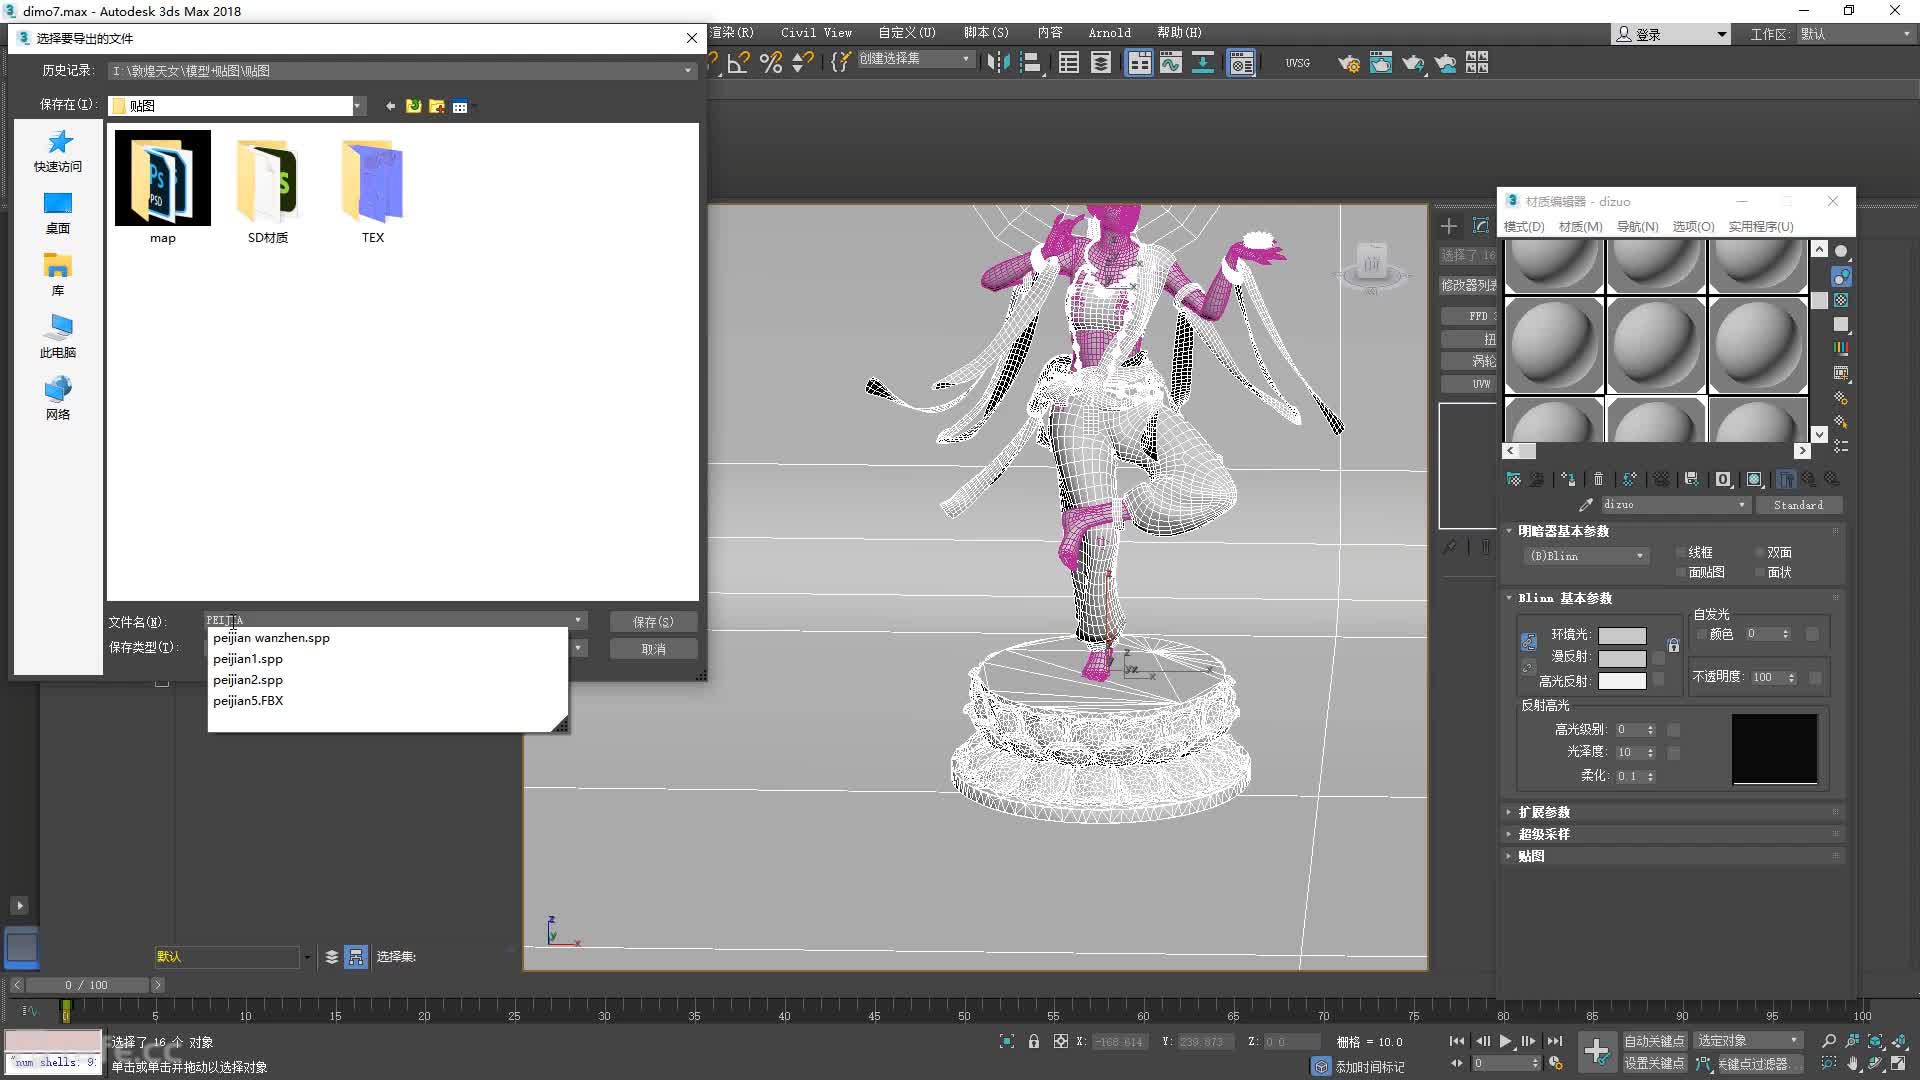Click Set Key (设置关键点) button
The width and height of the screenshot is (1920, 1080).
pyautogui.click(x=1654, y=1064)
